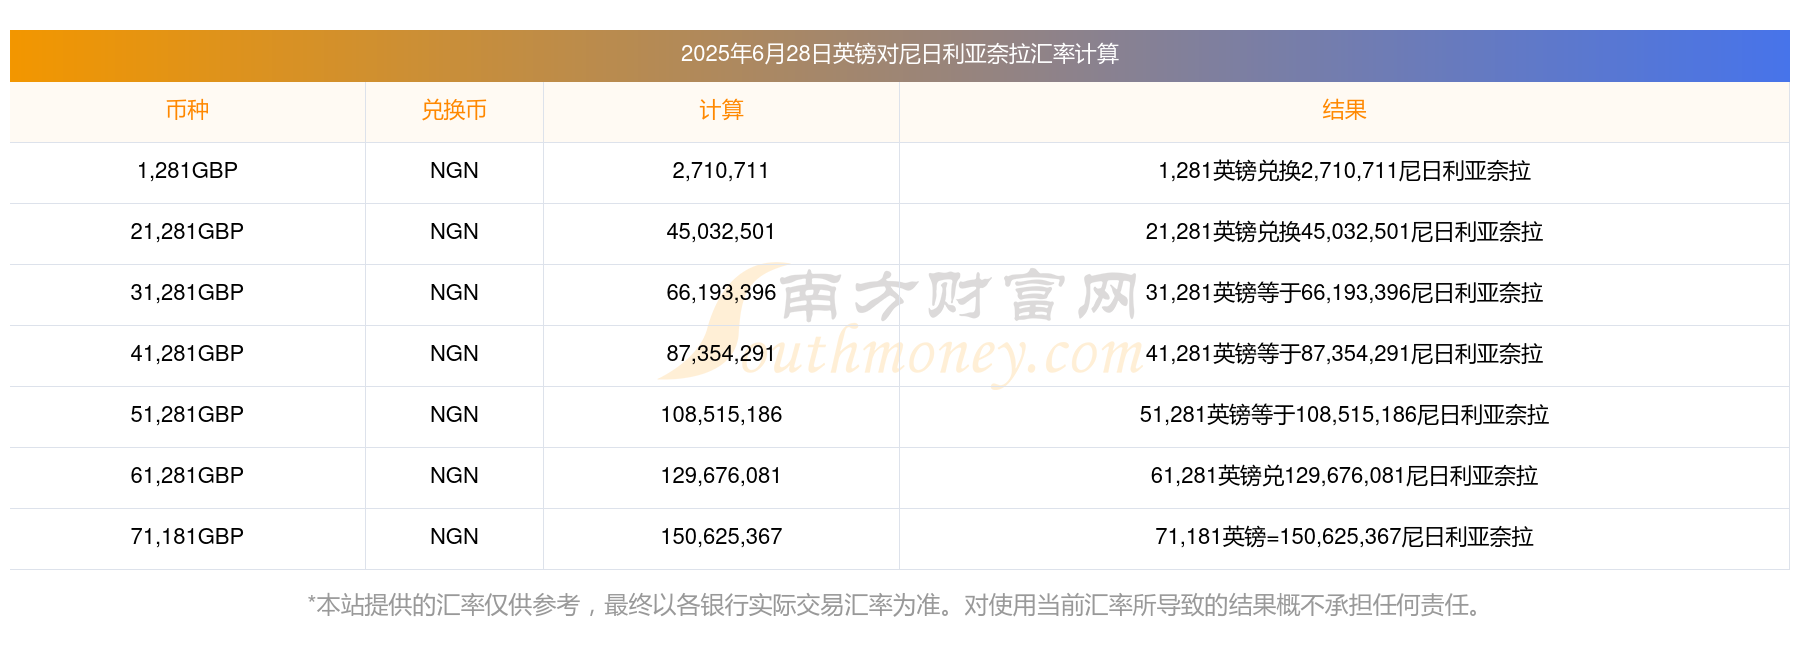Click NGN in the 31,281GBP row
The image size is (1800, 650).
click(x=454, y=293)
